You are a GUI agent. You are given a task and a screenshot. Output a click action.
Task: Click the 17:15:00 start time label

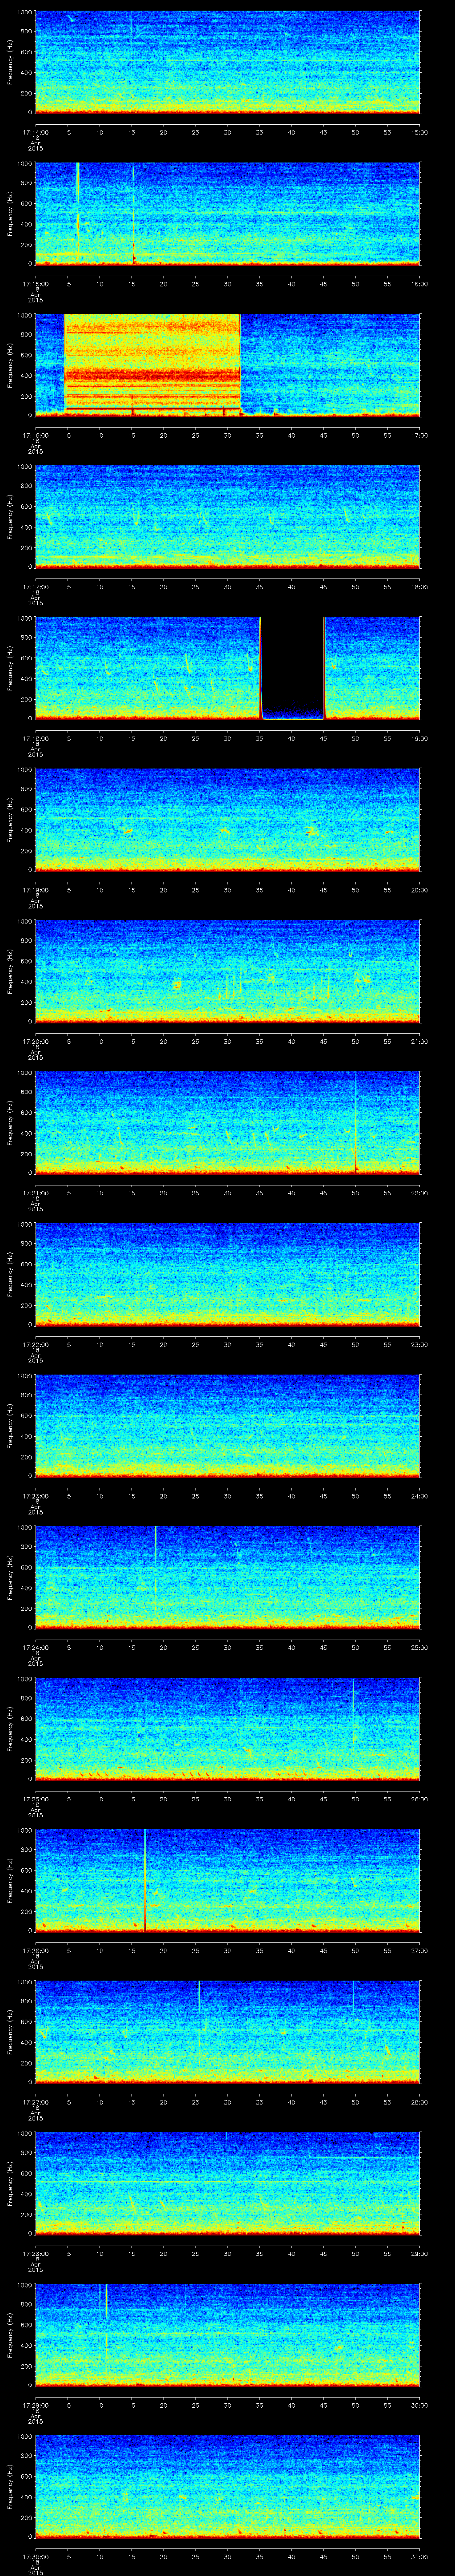point(35,284)
